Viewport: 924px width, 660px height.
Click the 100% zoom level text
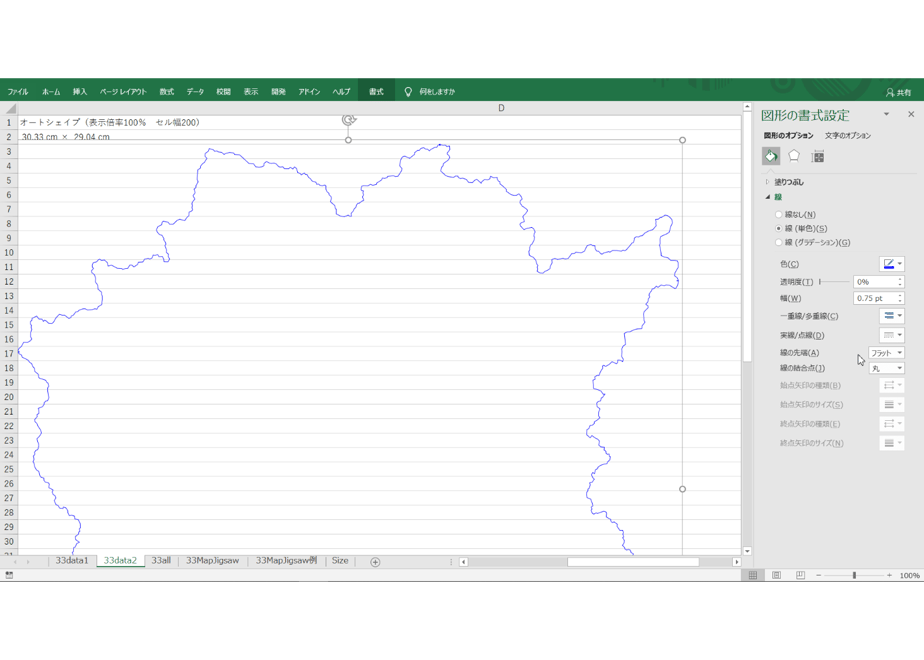(909, 575)
